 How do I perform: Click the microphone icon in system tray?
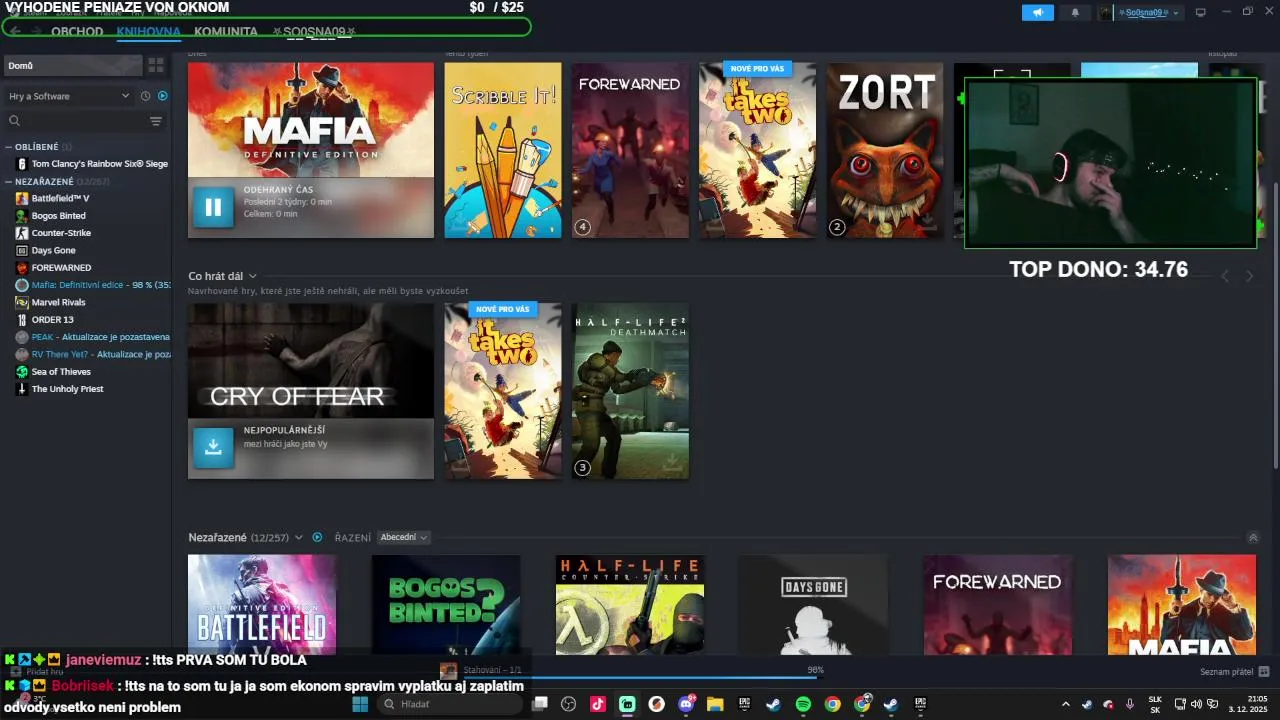point(1130,704)
